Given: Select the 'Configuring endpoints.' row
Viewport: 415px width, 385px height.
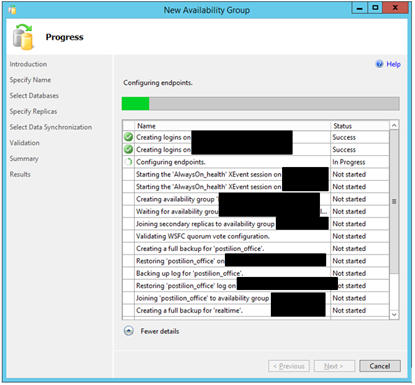Looking at the screenshot, I should [x=256, y=162].
